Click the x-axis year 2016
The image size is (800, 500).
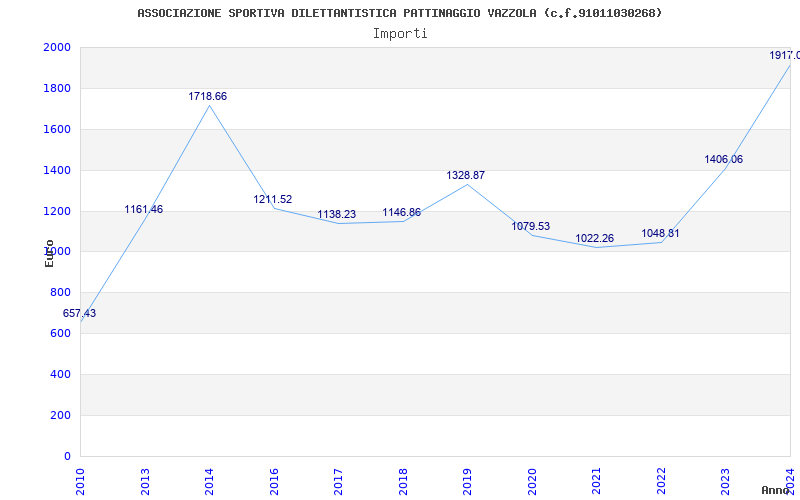point(274,482)
